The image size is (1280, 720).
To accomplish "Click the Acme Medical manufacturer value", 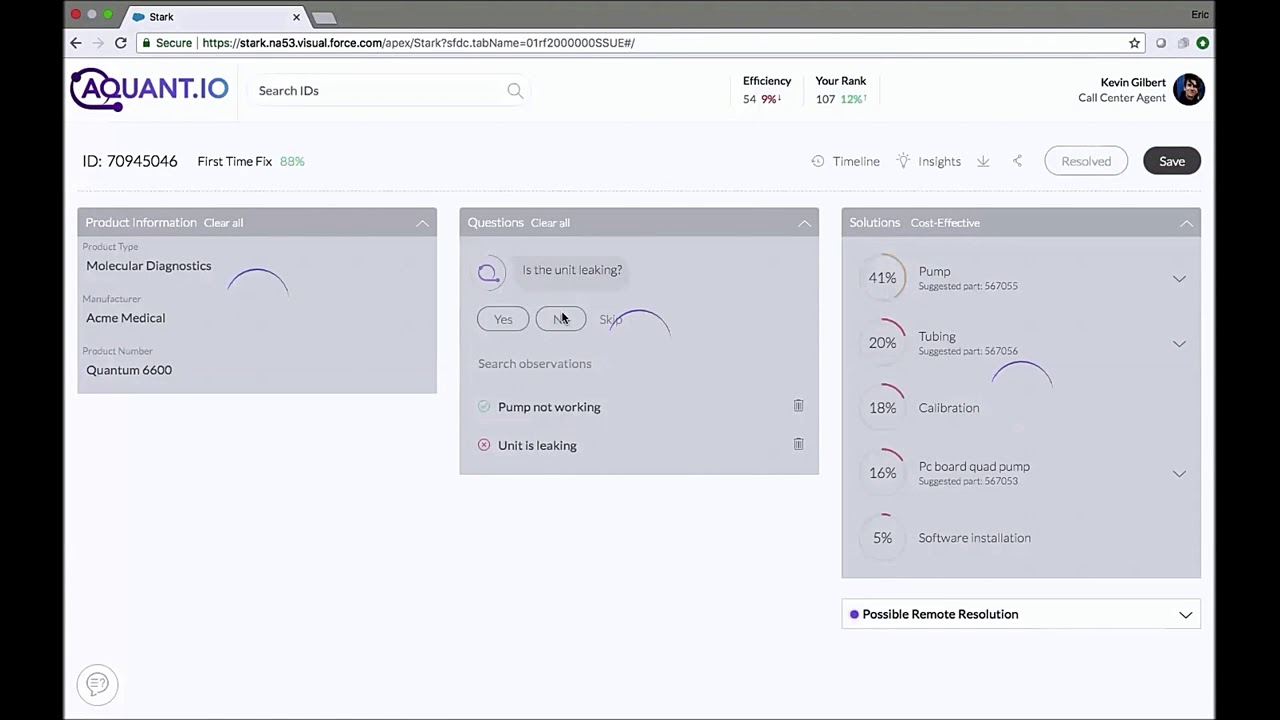I will click(125, 318).
